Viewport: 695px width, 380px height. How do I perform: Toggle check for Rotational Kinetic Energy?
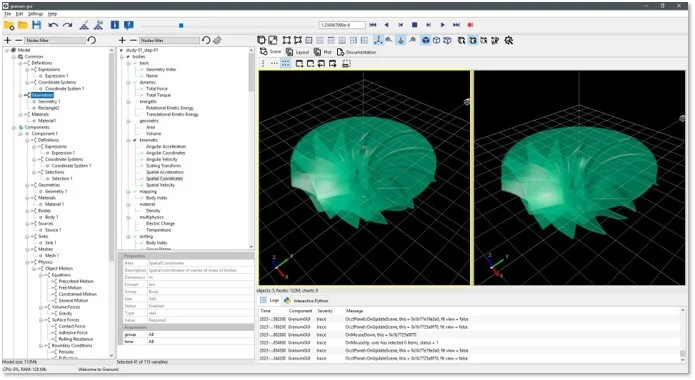pyautogui.click(x=142, y=108)
